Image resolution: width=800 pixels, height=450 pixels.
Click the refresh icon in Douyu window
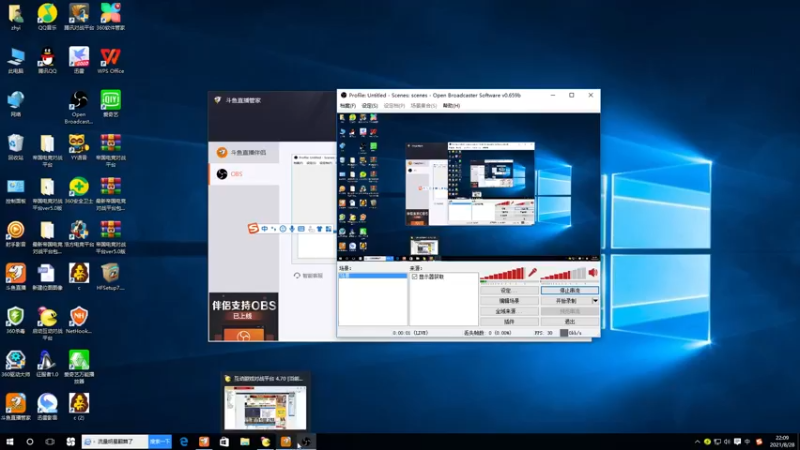tap(297, 276)
